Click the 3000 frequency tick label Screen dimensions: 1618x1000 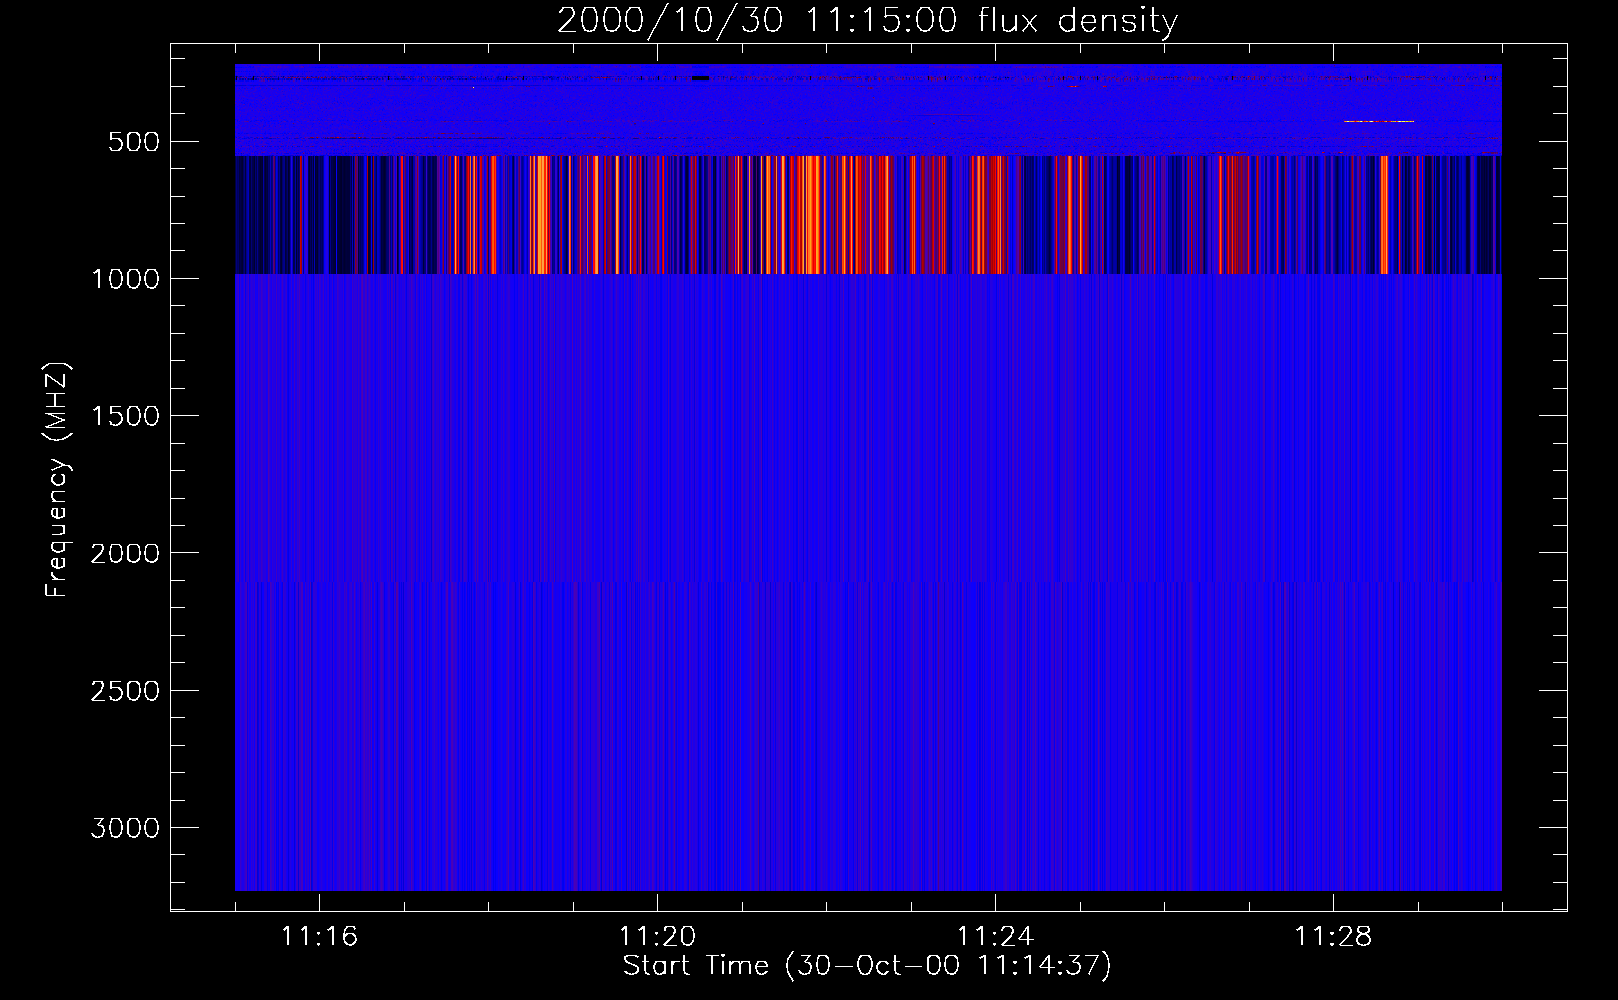(x=125, y=828)
